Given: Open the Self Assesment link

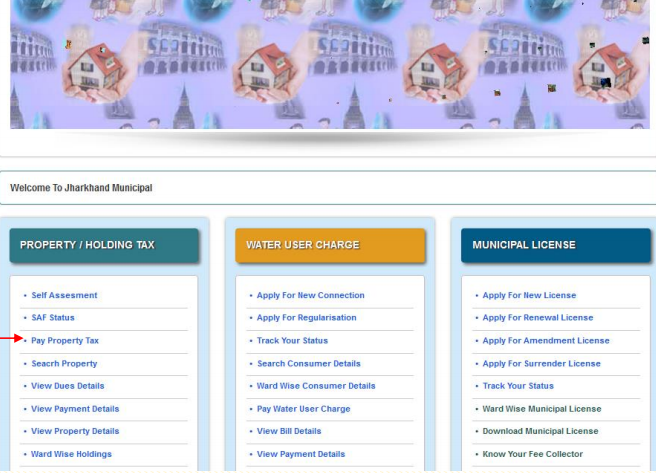Looking at the screenshot, I should [64, 295].
